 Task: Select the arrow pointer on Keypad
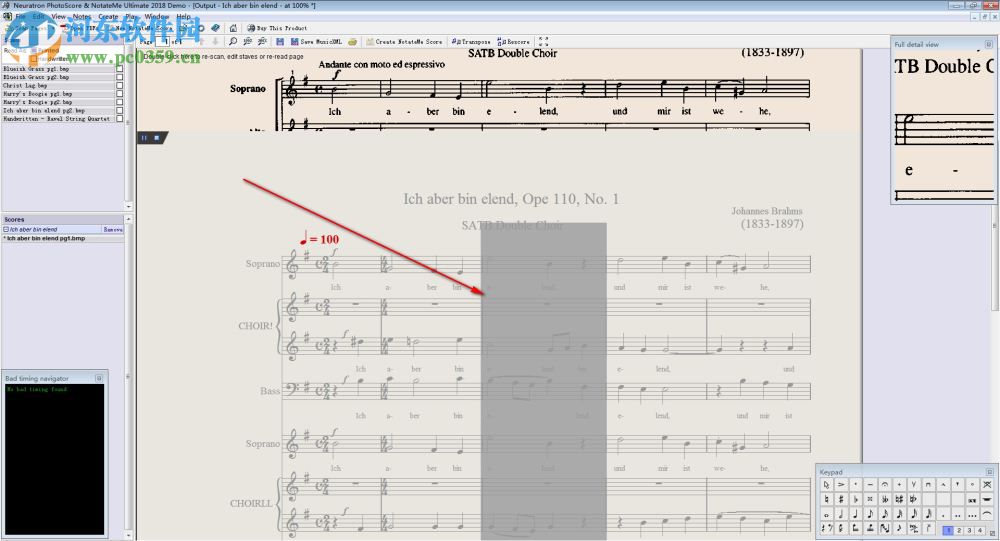click(x=827, y=484)
